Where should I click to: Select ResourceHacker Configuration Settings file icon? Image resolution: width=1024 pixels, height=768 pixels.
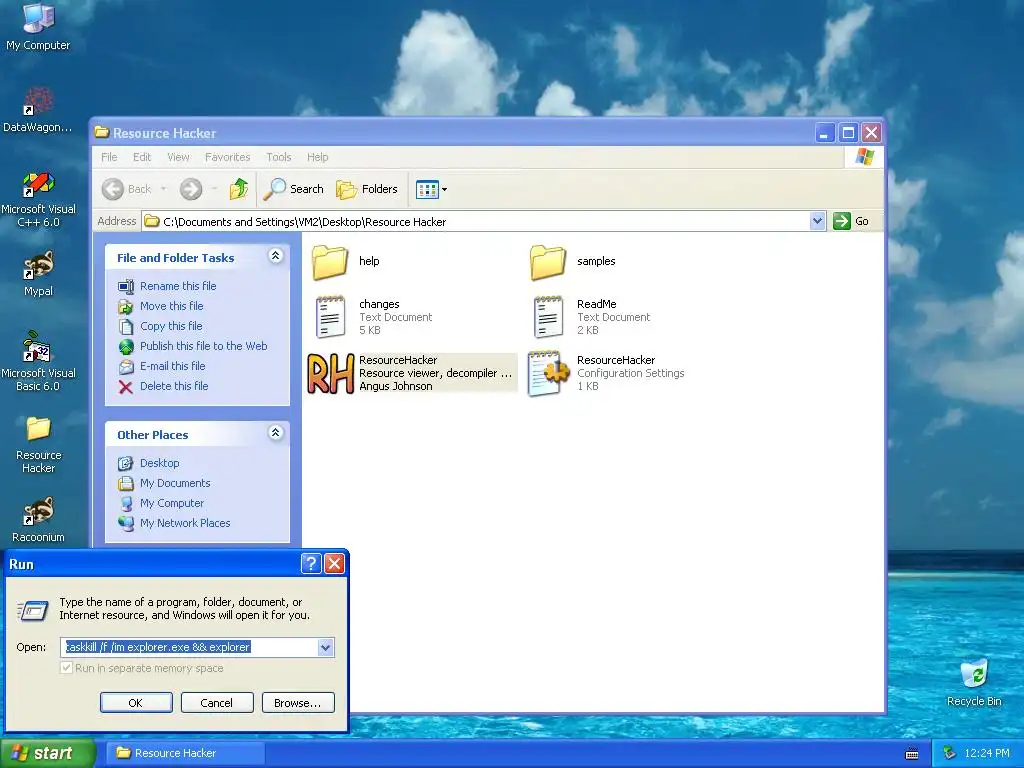tap(548, 373)
